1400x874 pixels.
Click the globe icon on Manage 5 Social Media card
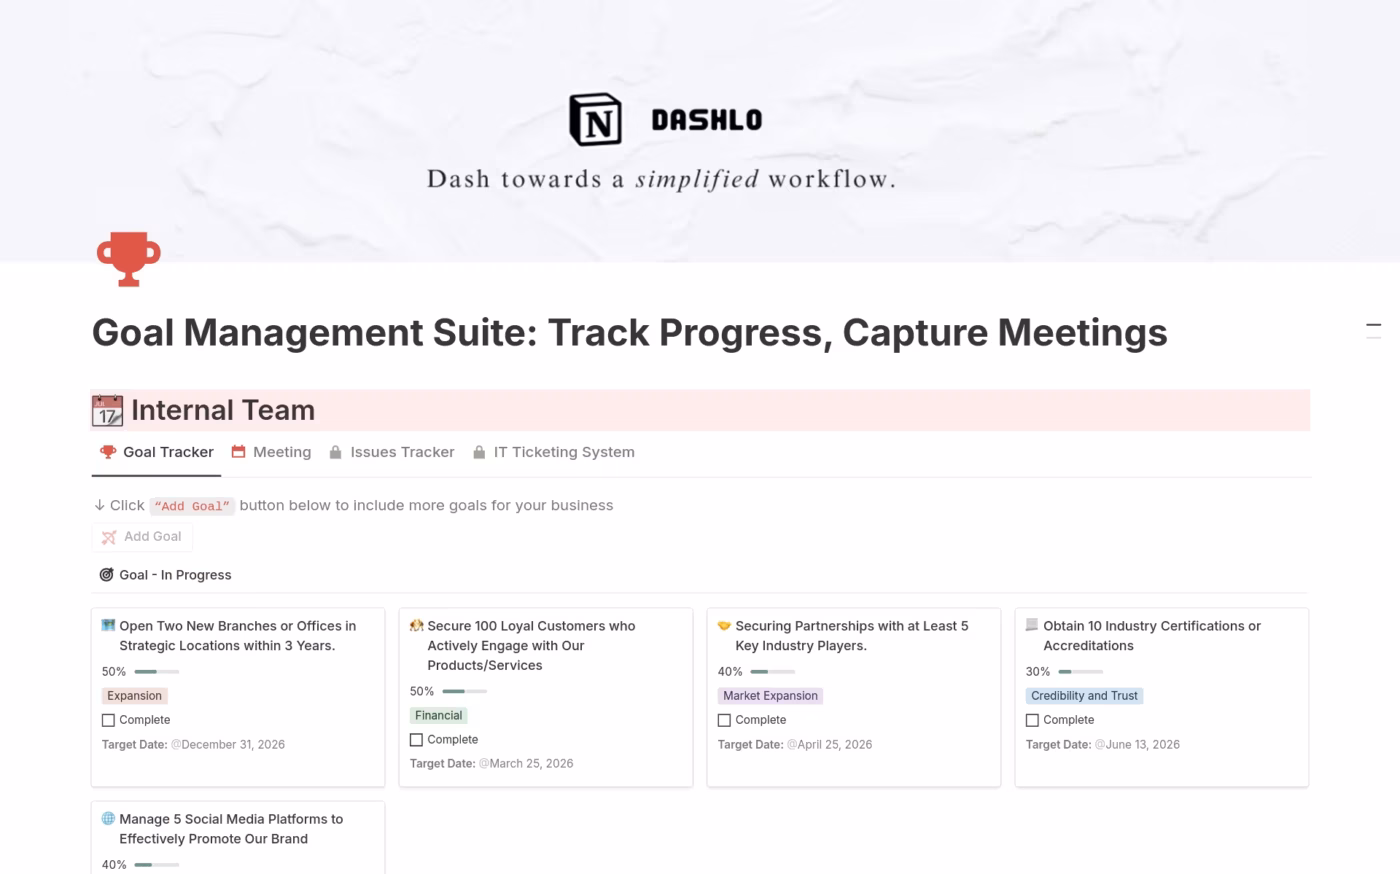(108, 818)
